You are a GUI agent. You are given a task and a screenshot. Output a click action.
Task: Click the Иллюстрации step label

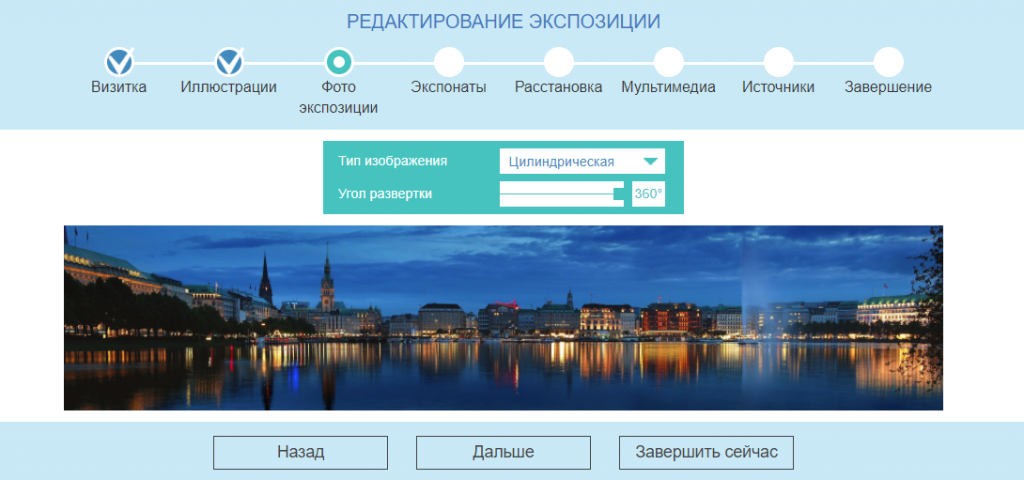tap(229, 87)
